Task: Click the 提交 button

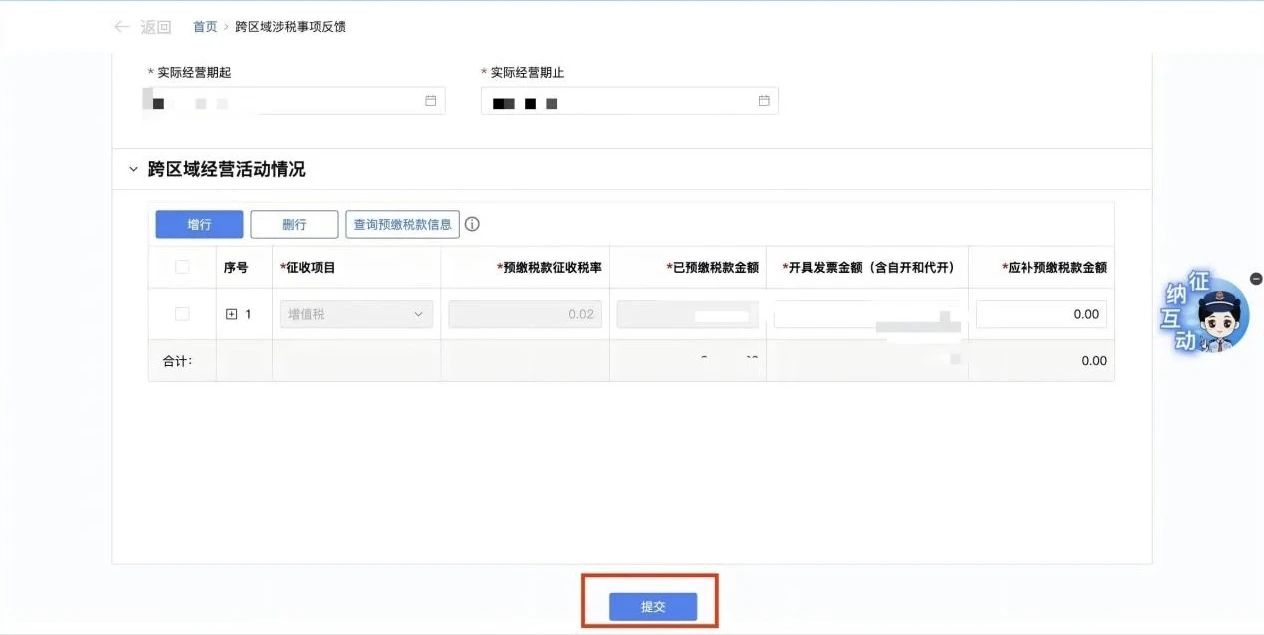Action: 653,607
